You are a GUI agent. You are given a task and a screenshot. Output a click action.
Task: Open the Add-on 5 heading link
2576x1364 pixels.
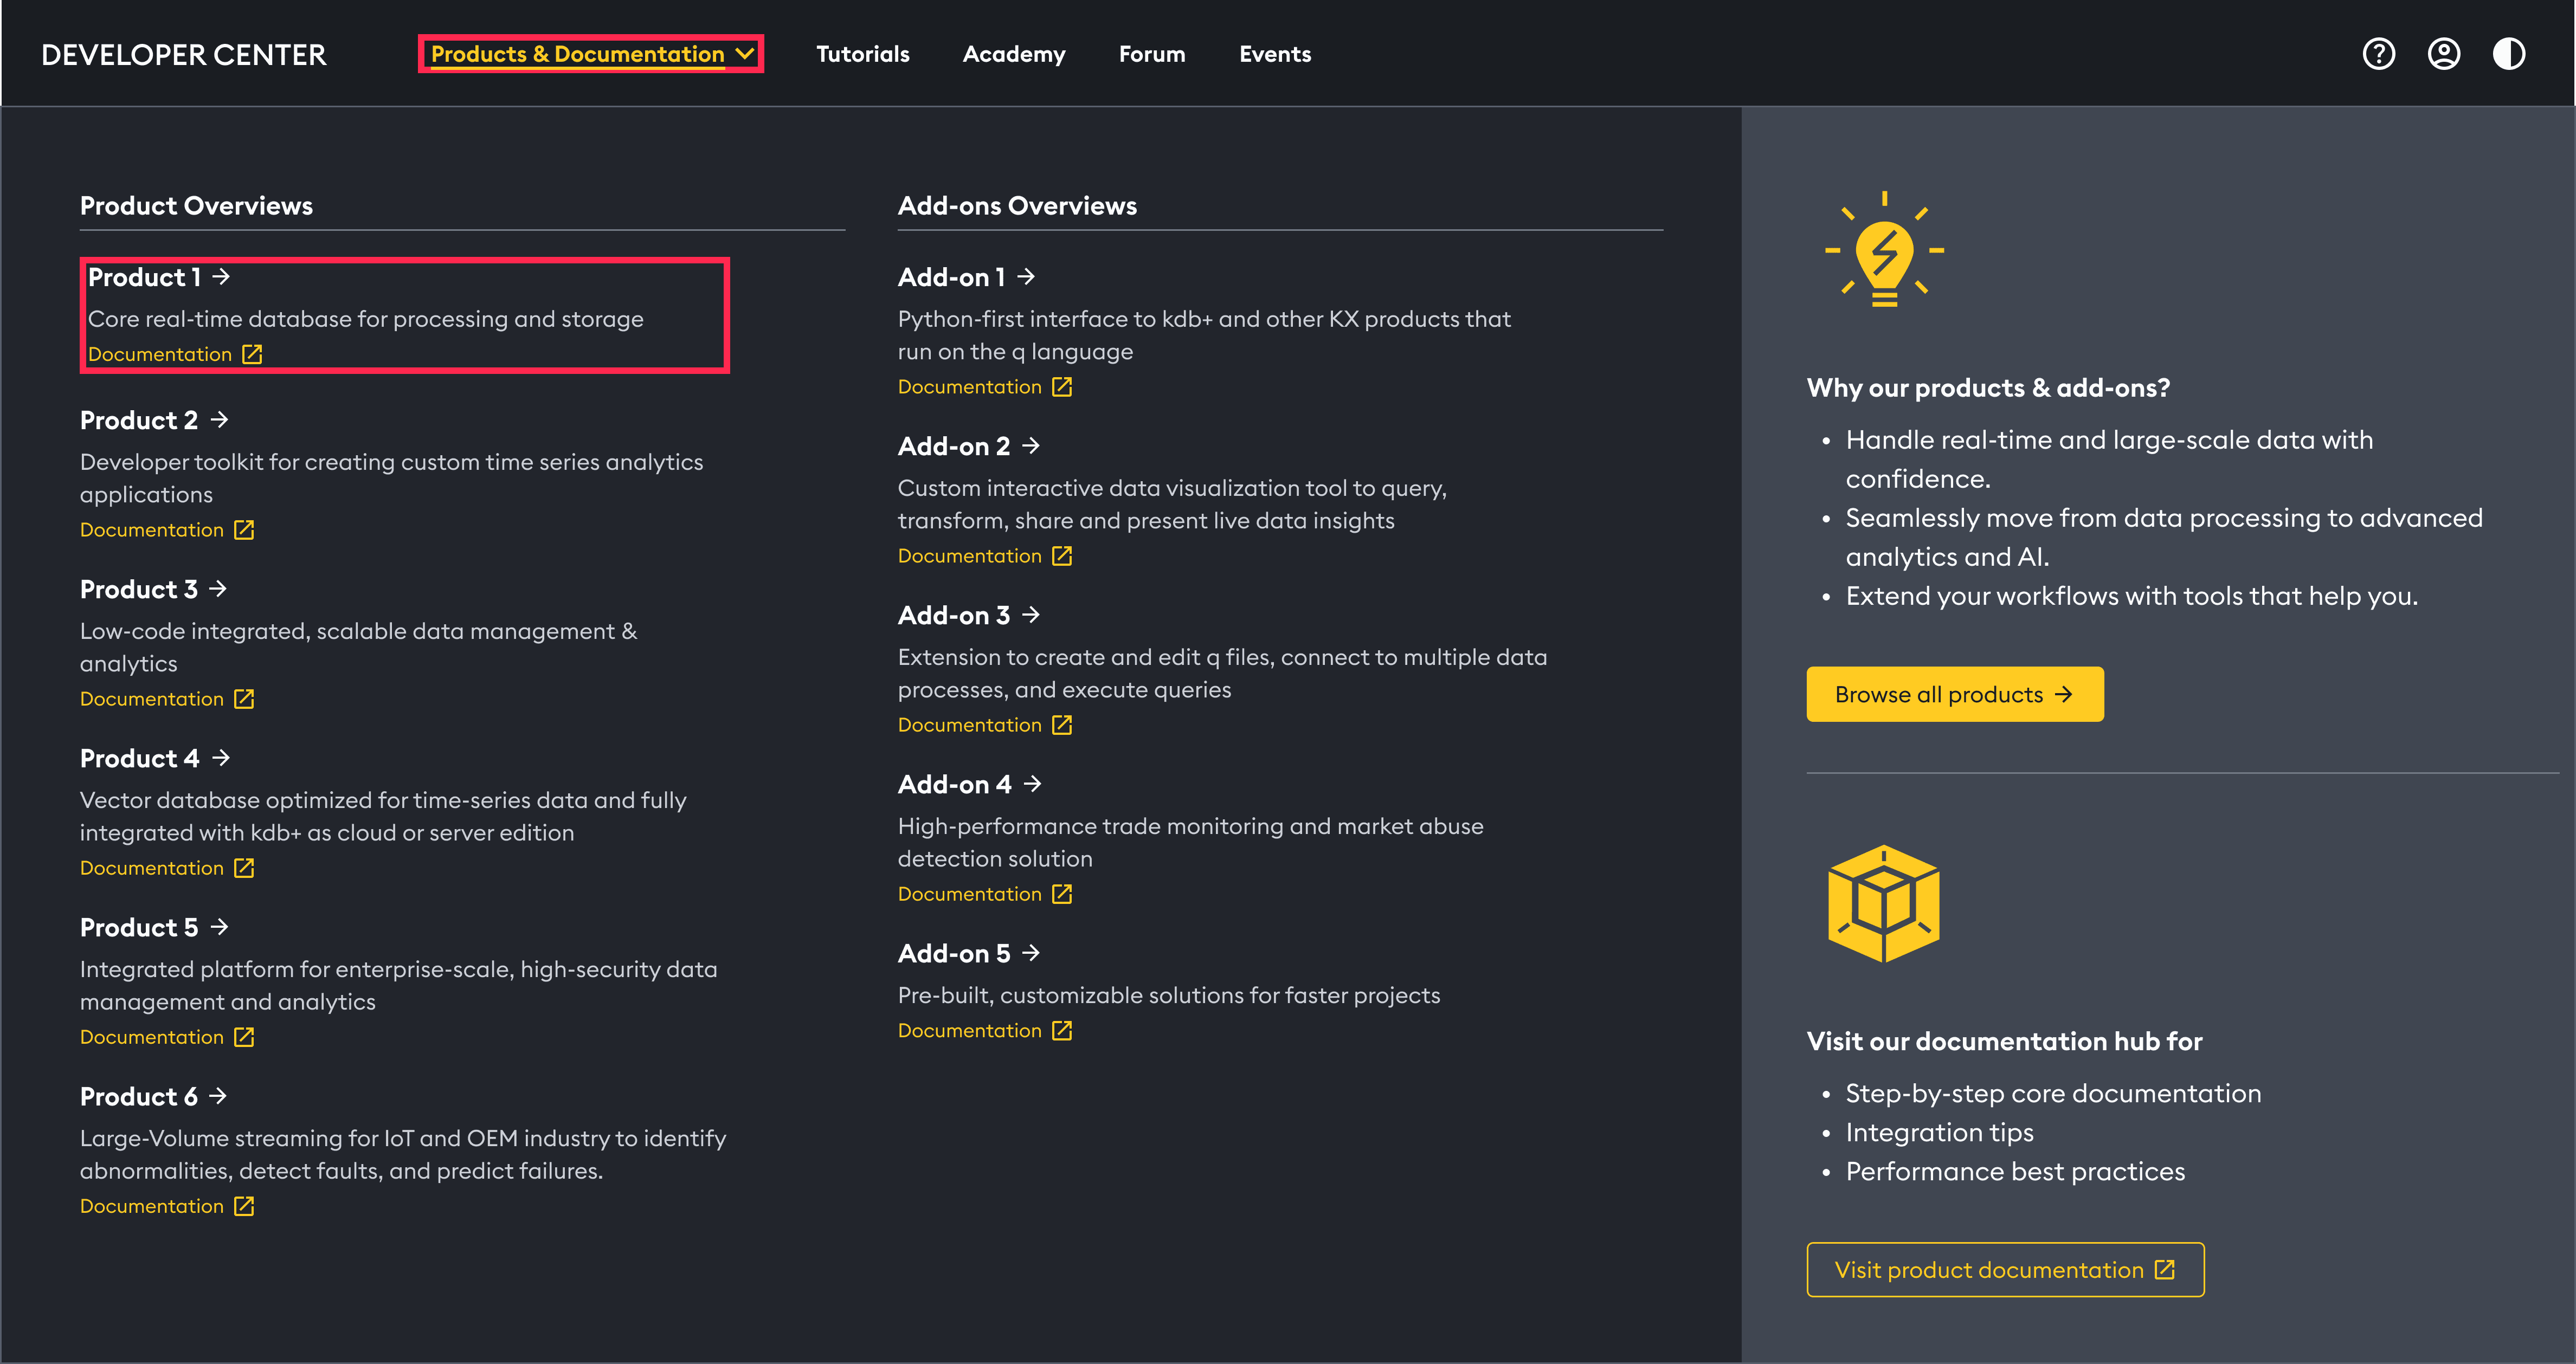point(954,954)
